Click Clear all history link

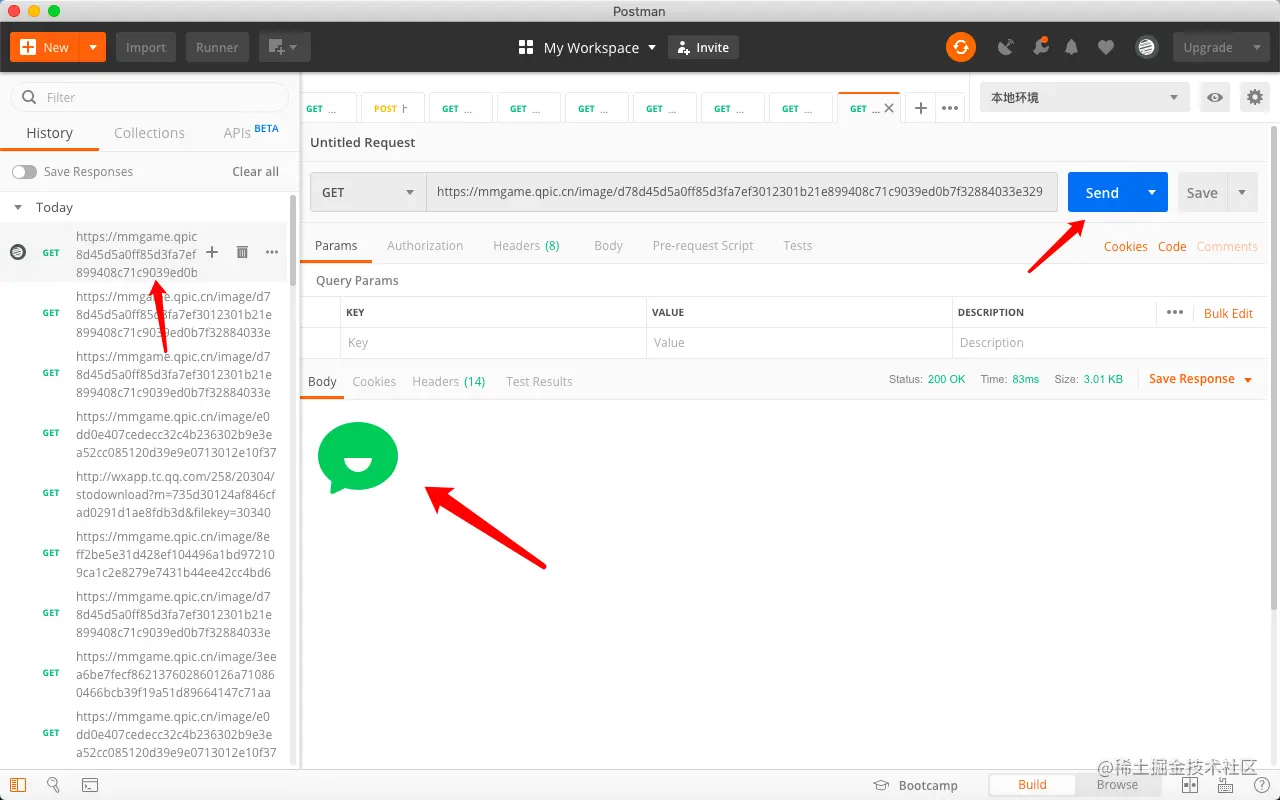tap(255, 172)
